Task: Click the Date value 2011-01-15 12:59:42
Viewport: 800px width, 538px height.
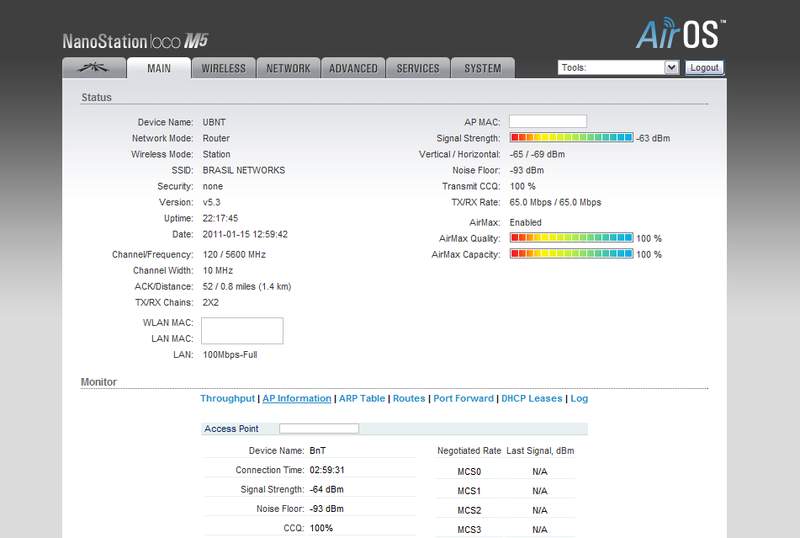Action: [x=245, y=234]
